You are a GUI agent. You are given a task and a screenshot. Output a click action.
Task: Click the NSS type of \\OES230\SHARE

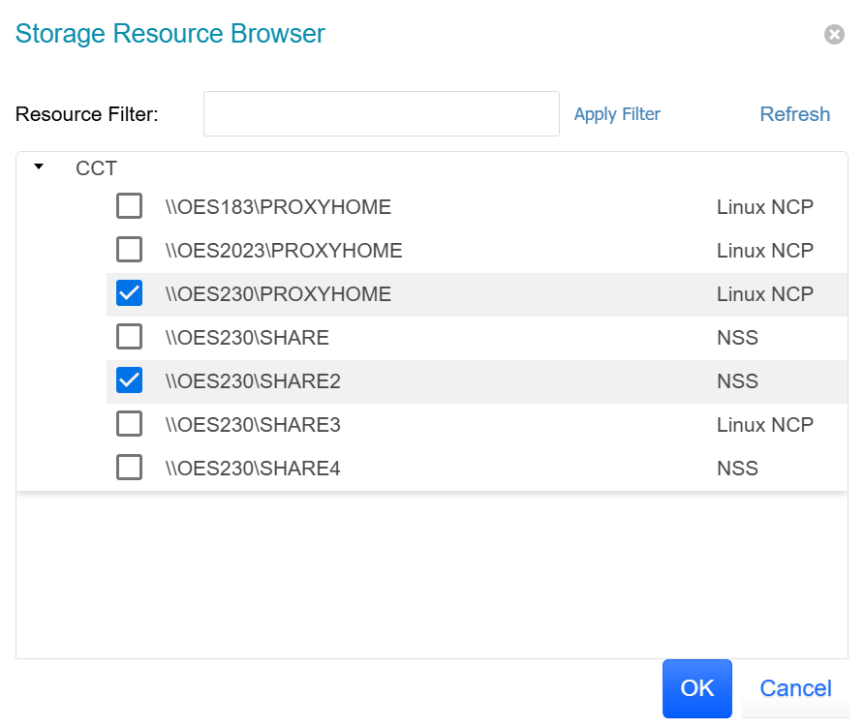pos(737,337)
